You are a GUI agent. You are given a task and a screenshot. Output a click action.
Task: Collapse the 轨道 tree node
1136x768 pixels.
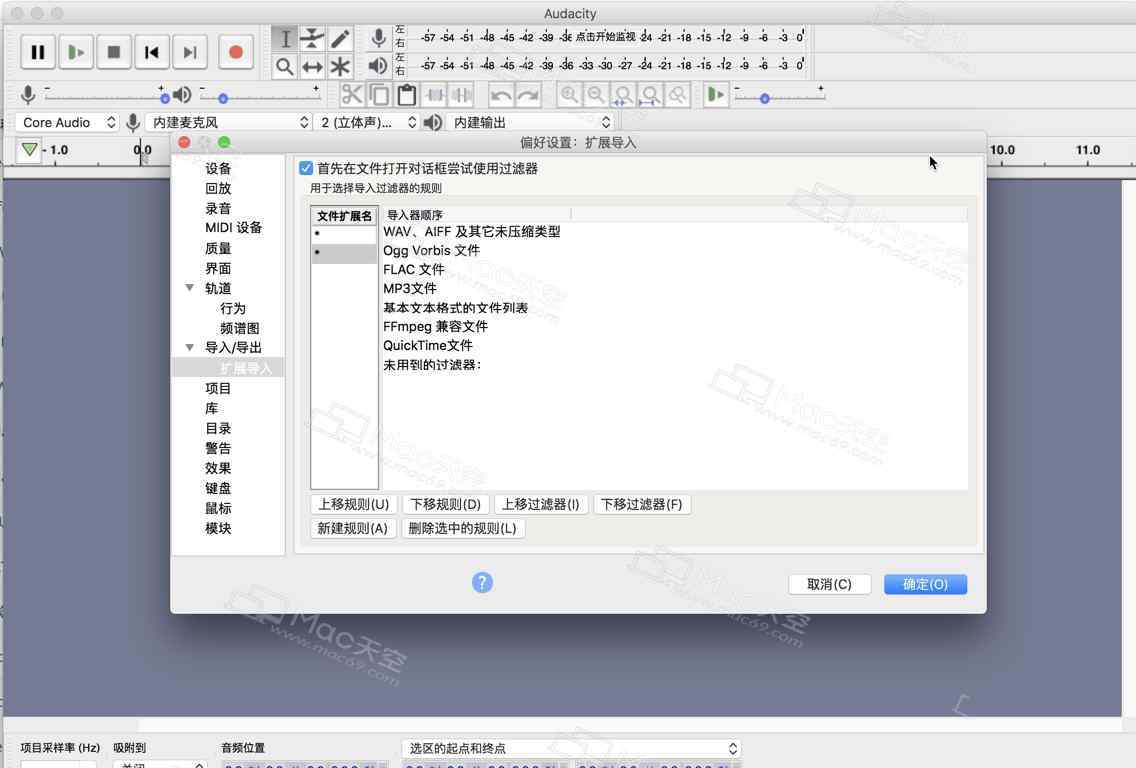[x=190, y=288]
